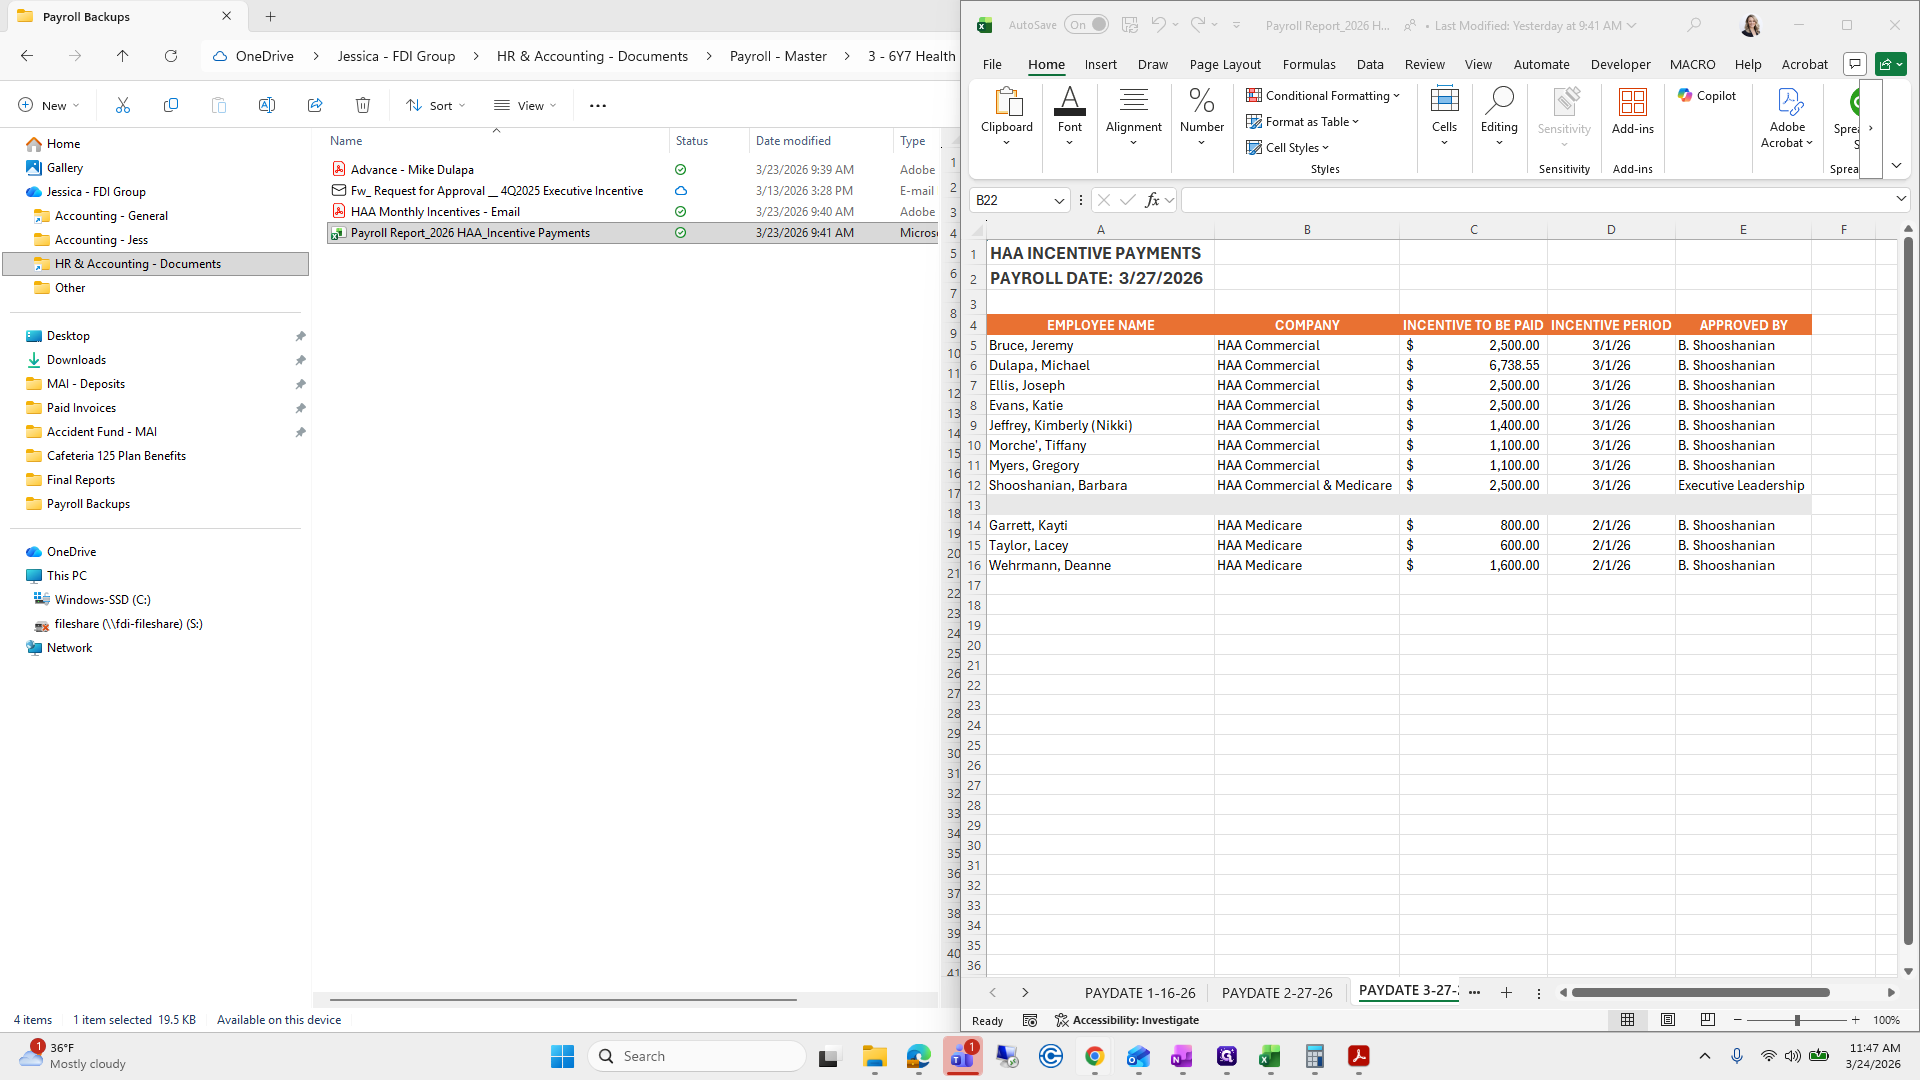Open the Sort dropdown in Explorer
The height and width of the screenshot is (1080, 1920).
tap(436, 105)
